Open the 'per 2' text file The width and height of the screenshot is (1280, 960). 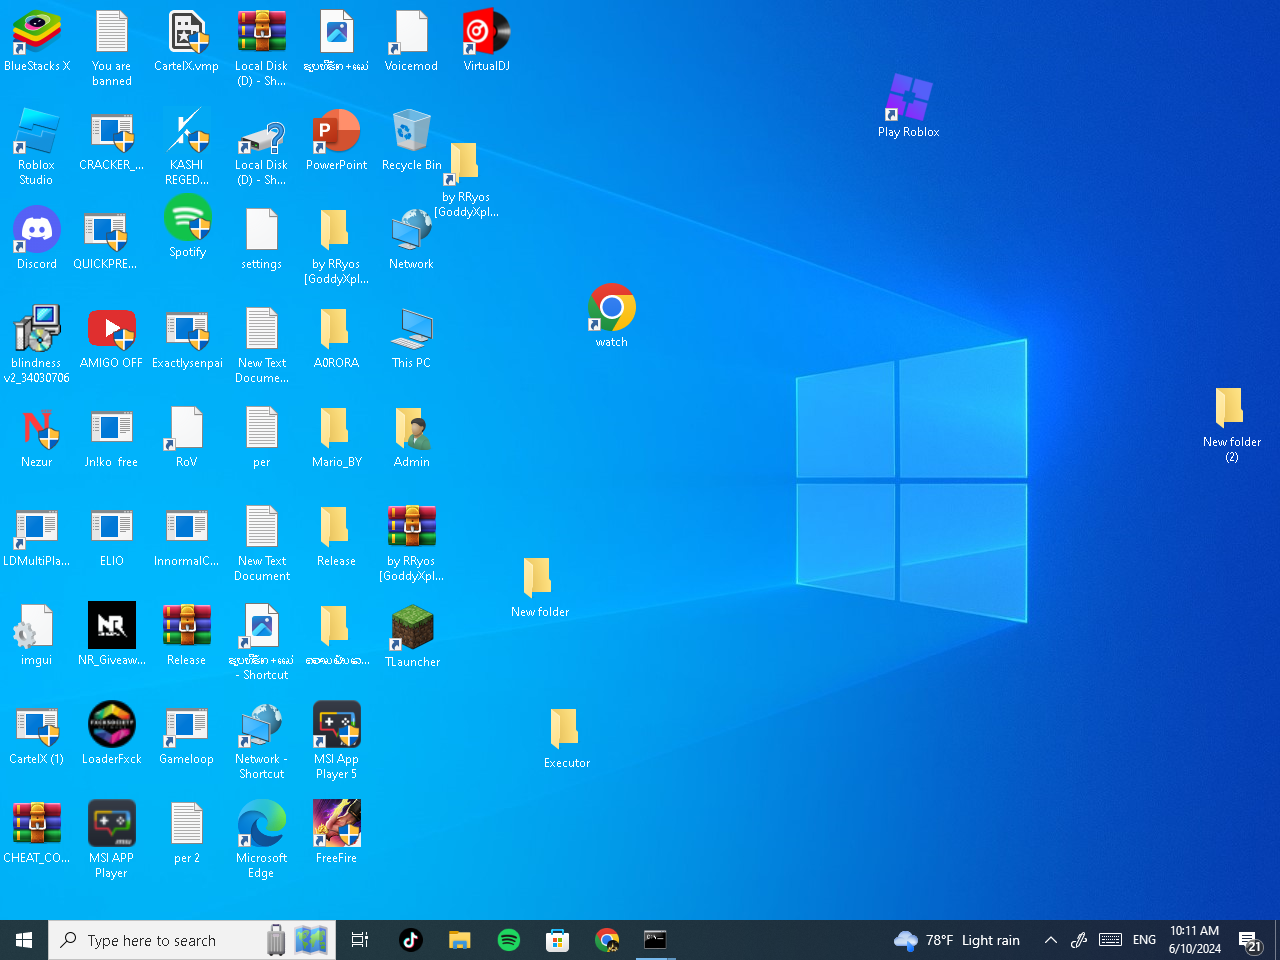(187, 834)
